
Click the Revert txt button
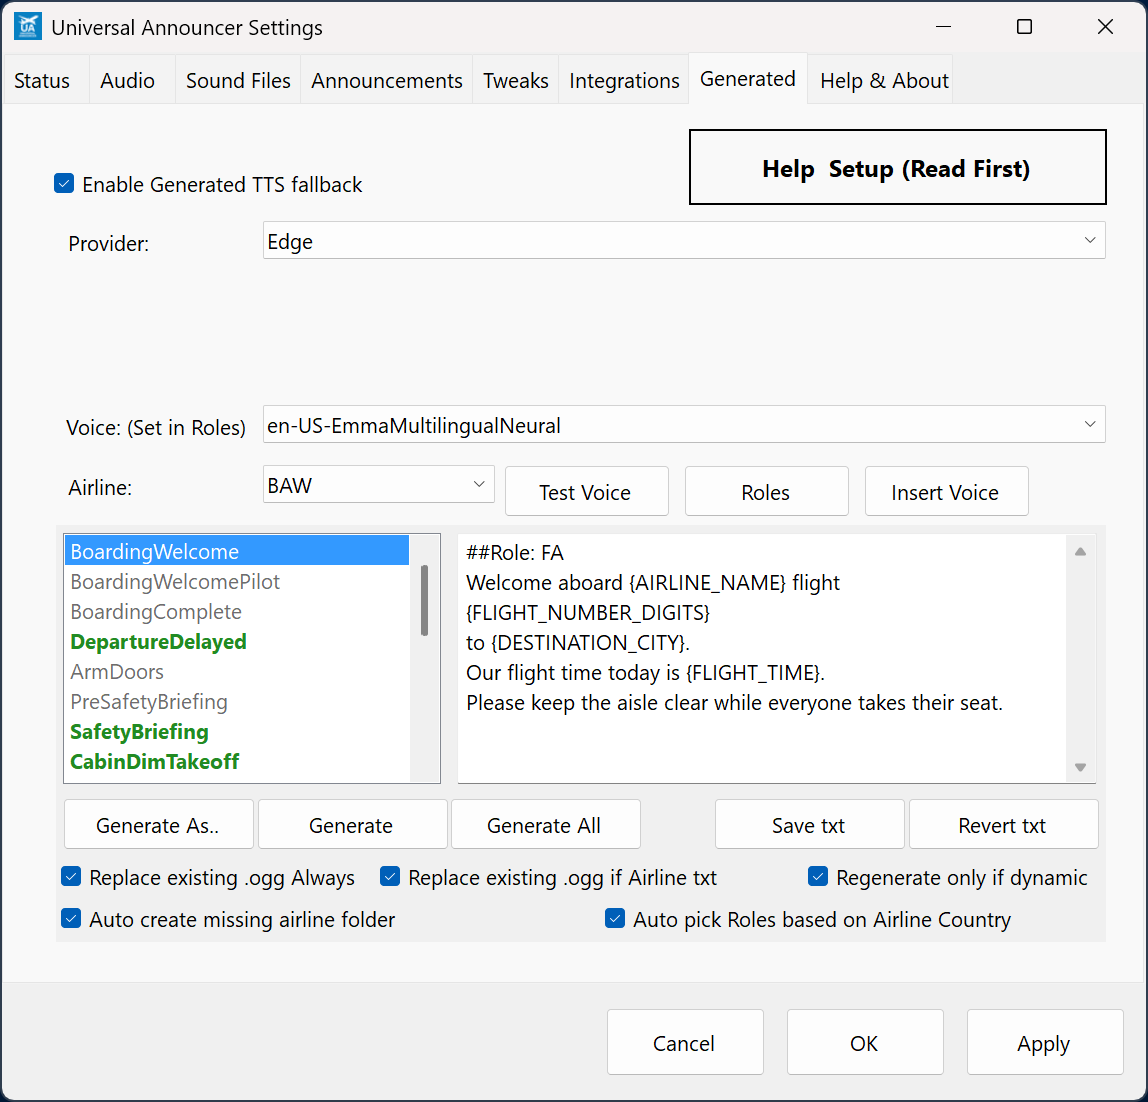[x=1003, y=824]
